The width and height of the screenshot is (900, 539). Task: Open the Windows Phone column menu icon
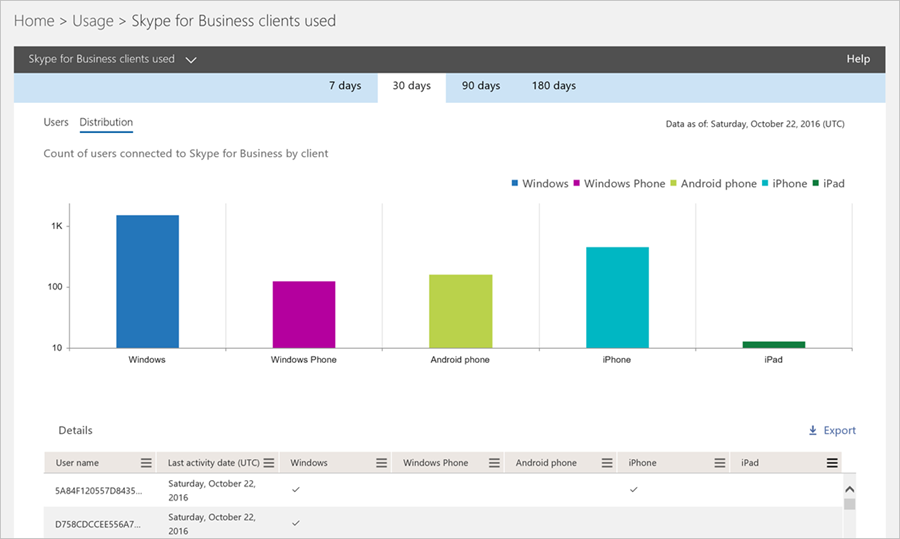click(x=494, y=463)
